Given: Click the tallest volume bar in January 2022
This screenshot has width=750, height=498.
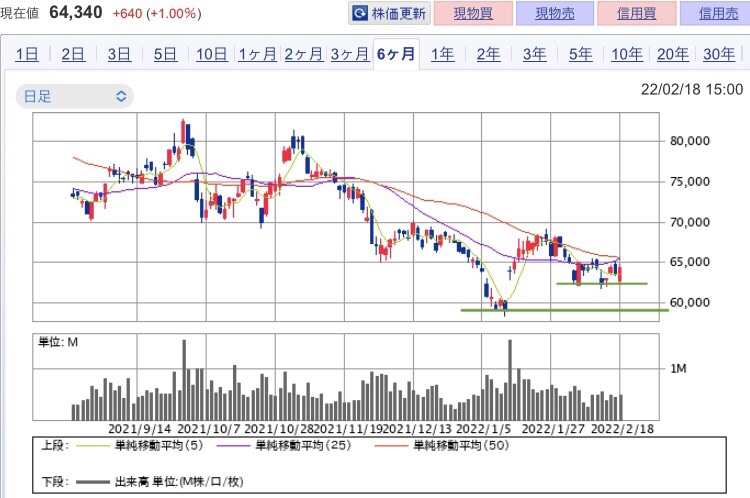Looking at the screenshot, I should [x=510, y=380].
